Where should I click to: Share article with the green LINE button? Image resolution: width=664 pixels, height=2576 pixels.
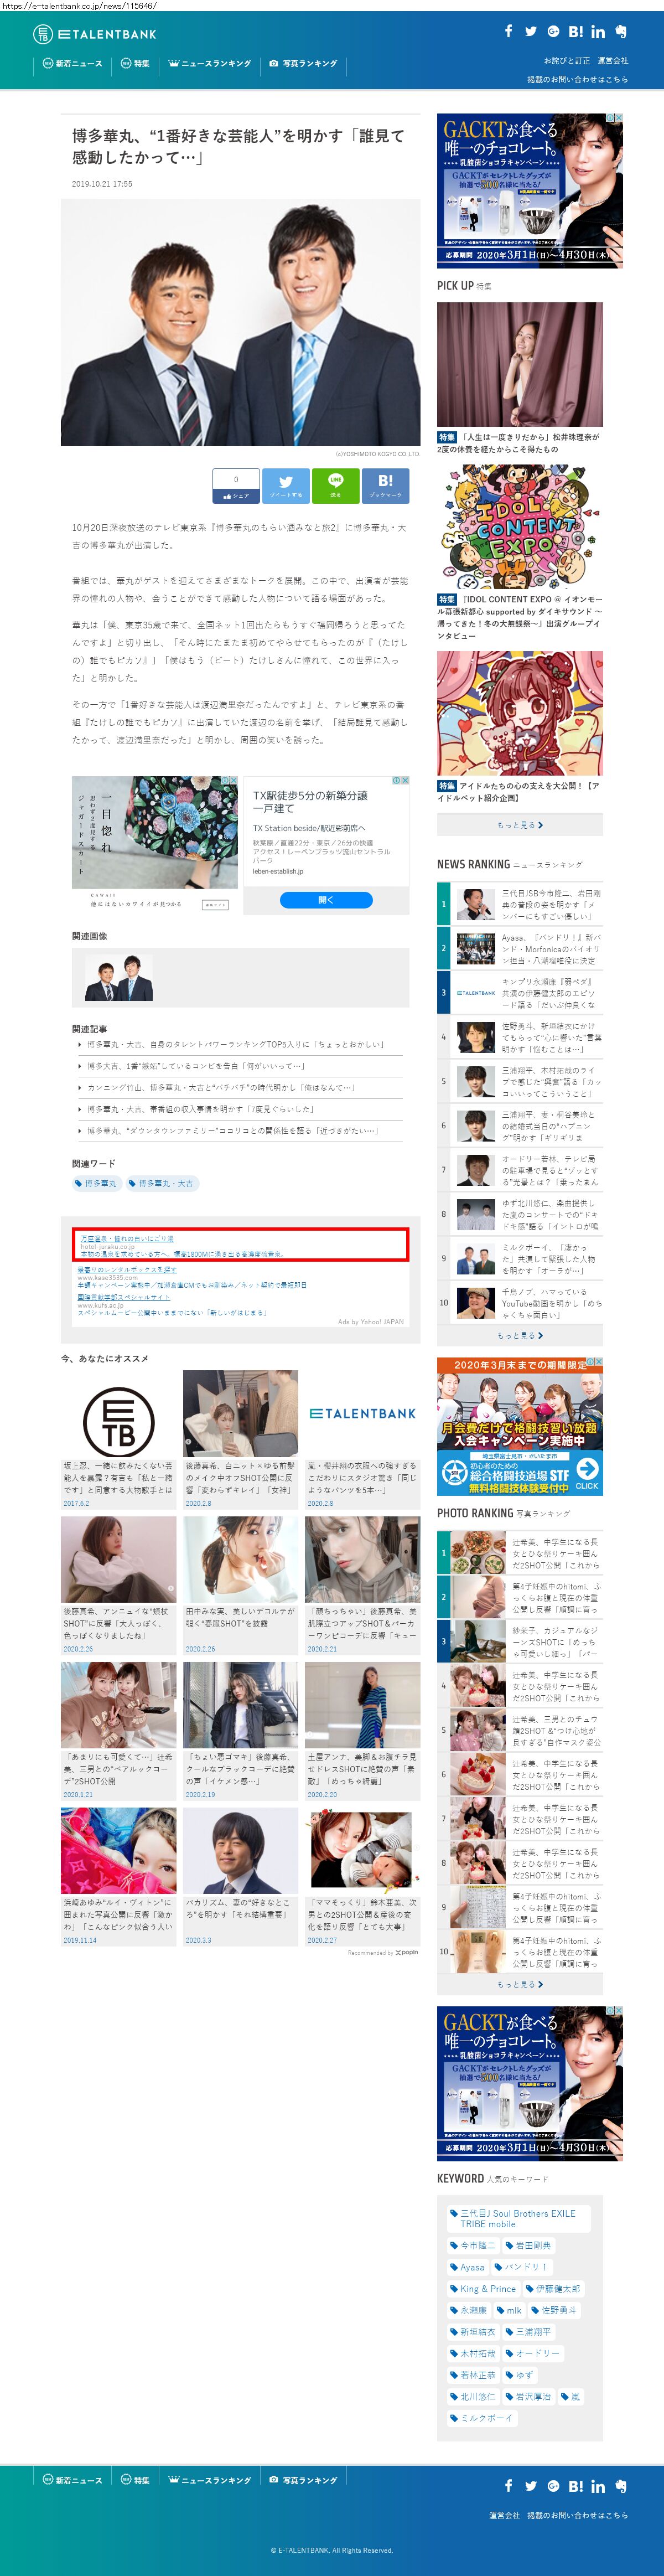coord(335,485)
